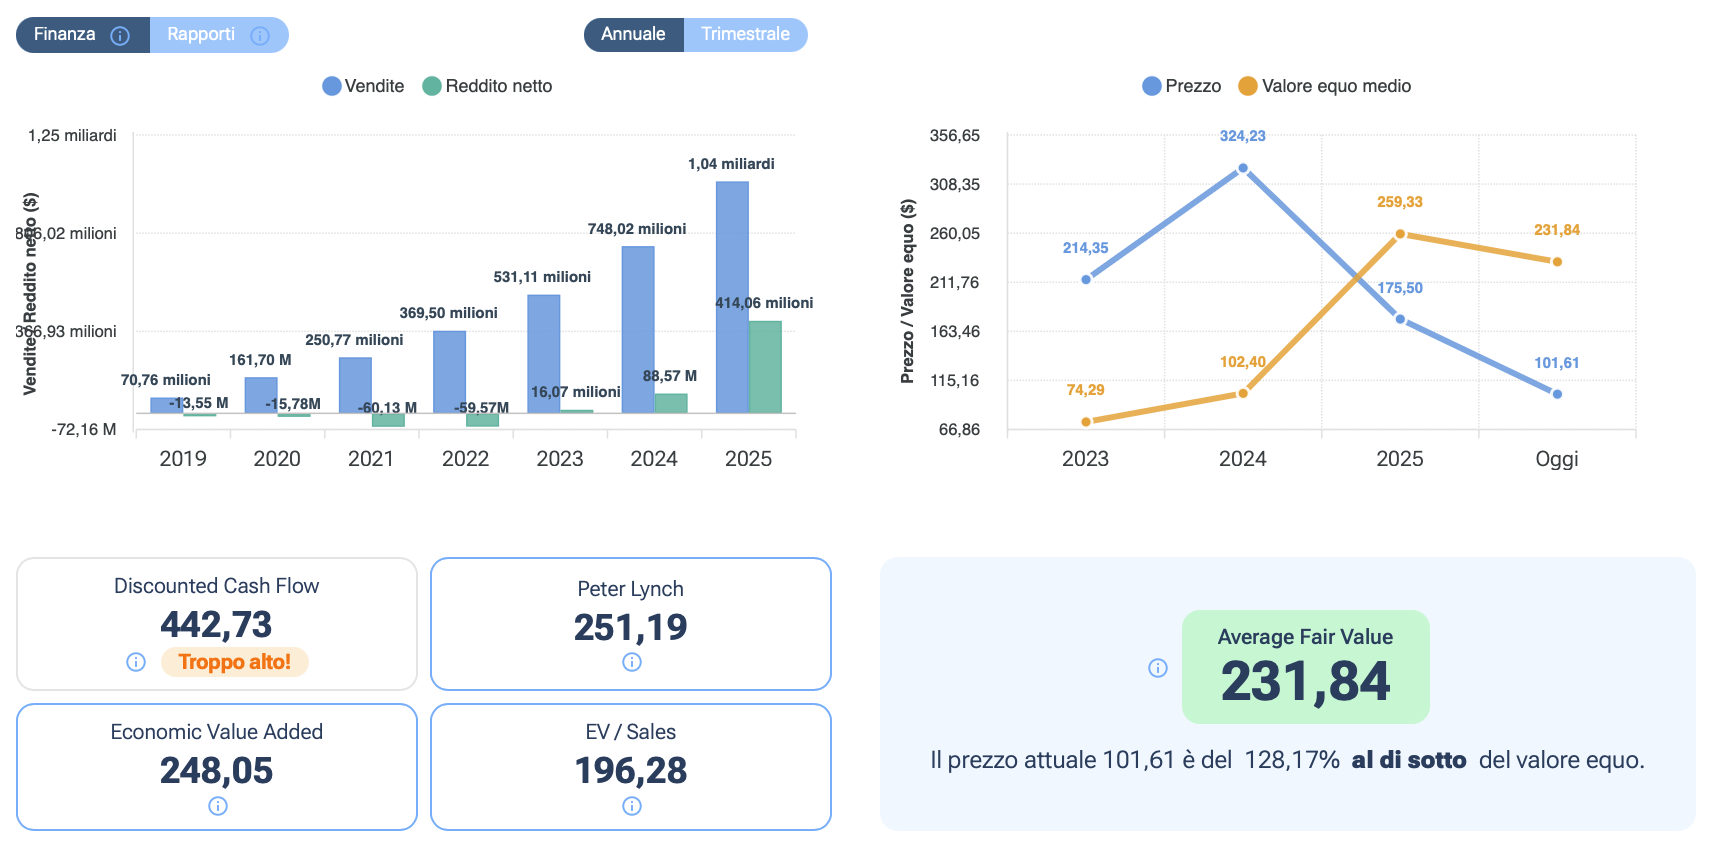Open info icon under EV / Sales
1710x848 pixels.
[631, 806]
